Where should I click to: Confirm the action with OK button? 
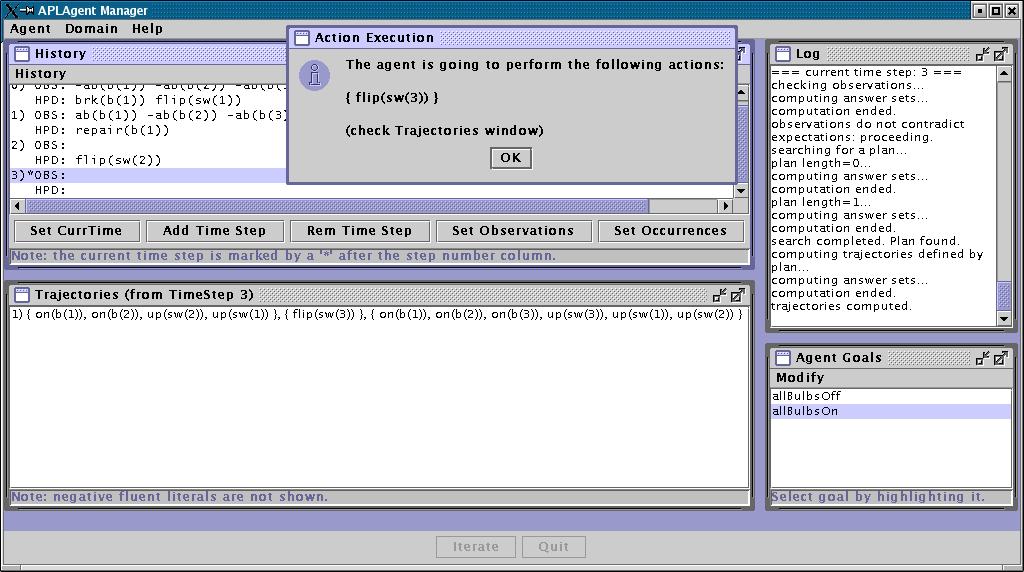[510, 158]
